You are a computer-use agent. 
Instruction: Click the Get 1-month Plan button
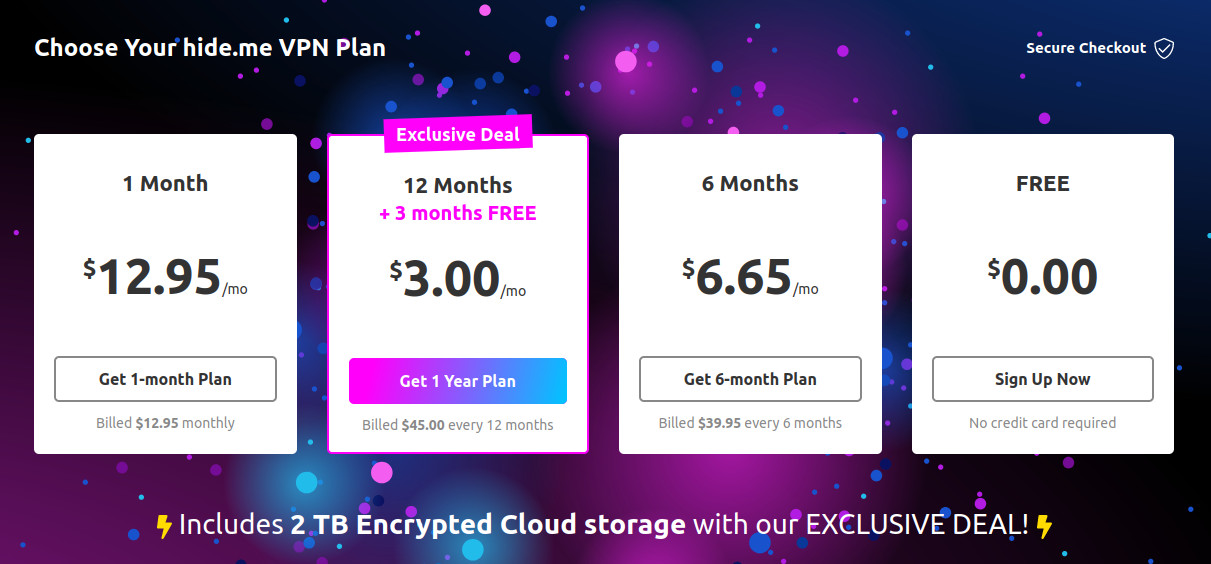[165, 379]
